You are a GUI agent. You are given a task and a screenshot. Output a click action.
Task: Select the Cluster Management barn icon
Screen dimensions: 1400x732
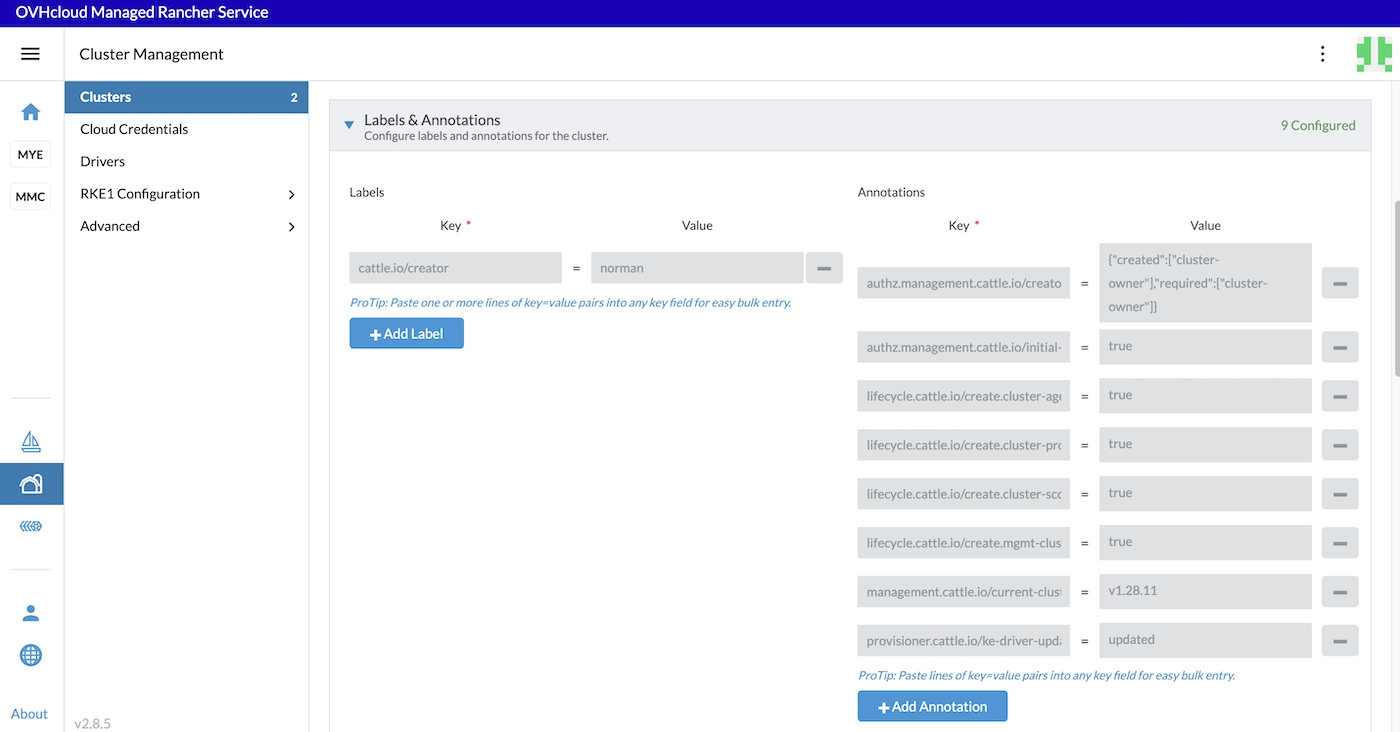tap(30, 483)
